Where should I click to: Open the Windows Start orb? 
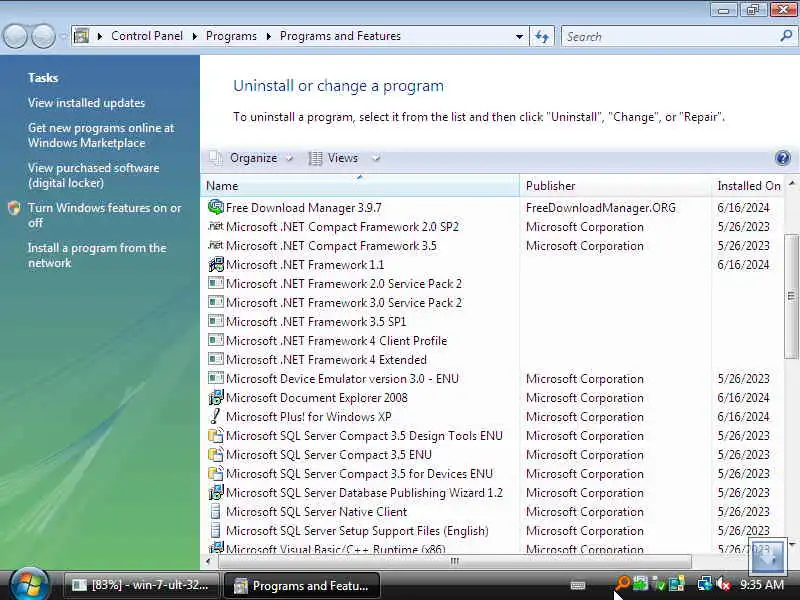pyautogui.click(x=29, y=583)
